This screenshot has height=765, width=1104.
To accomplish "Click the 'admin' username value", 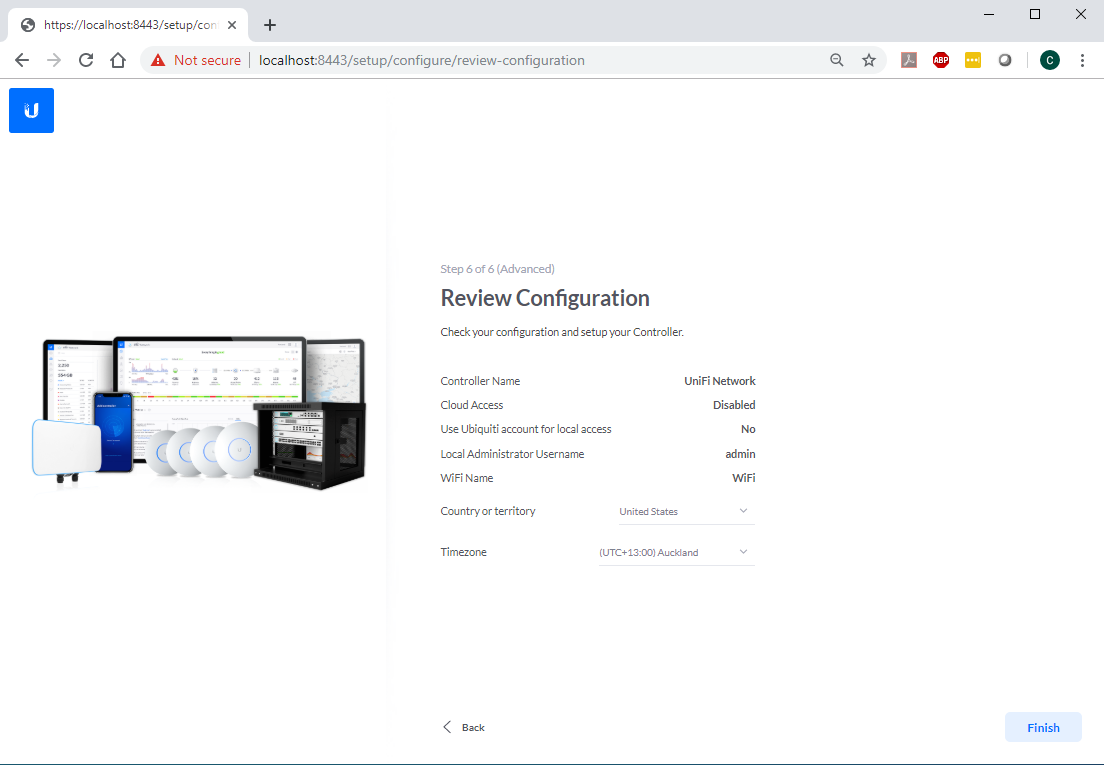I will point(740,454).
